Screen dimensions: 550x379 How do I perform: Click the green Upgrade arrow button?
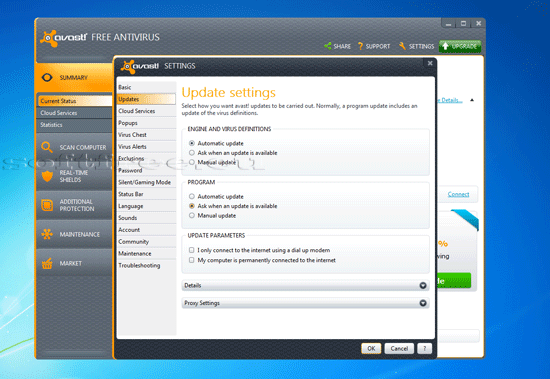click(460, 46)
